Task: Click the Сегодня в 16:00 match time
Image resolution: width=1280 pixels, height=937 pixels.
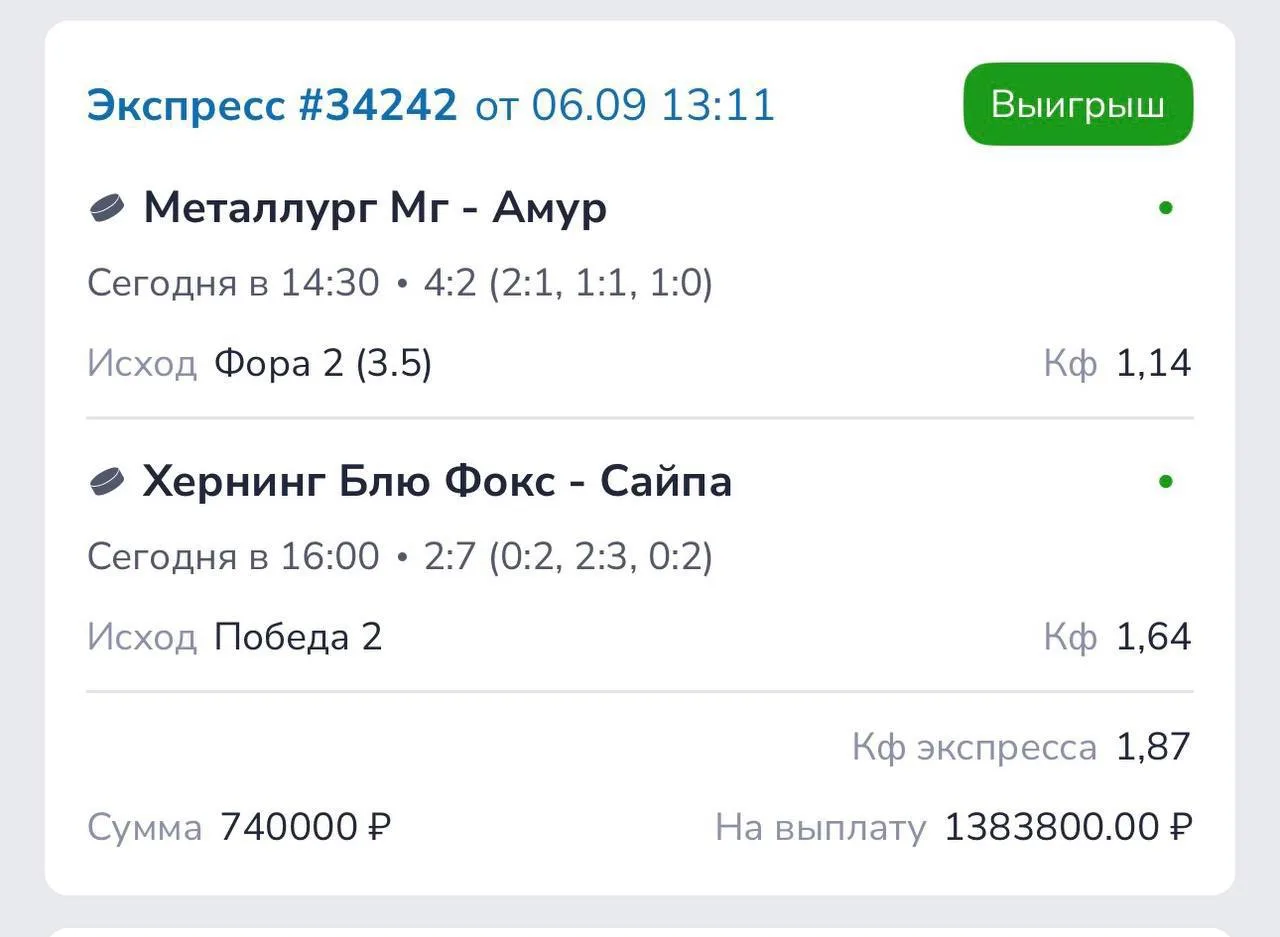Action: coord(233,557)
